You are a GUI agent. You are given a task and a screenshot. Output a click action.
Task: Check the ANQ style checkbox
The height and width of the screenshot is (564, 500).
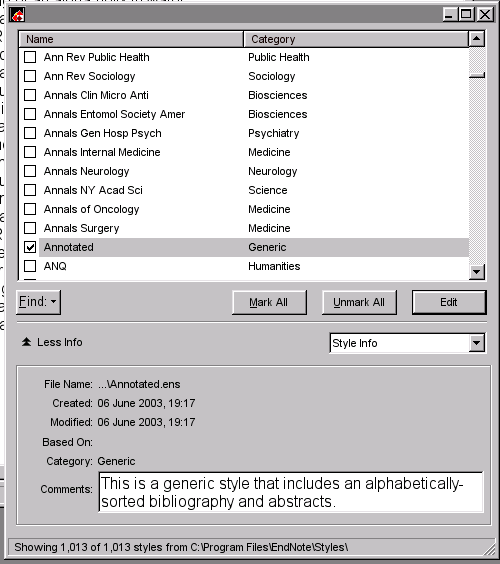[x=30, y=266]
